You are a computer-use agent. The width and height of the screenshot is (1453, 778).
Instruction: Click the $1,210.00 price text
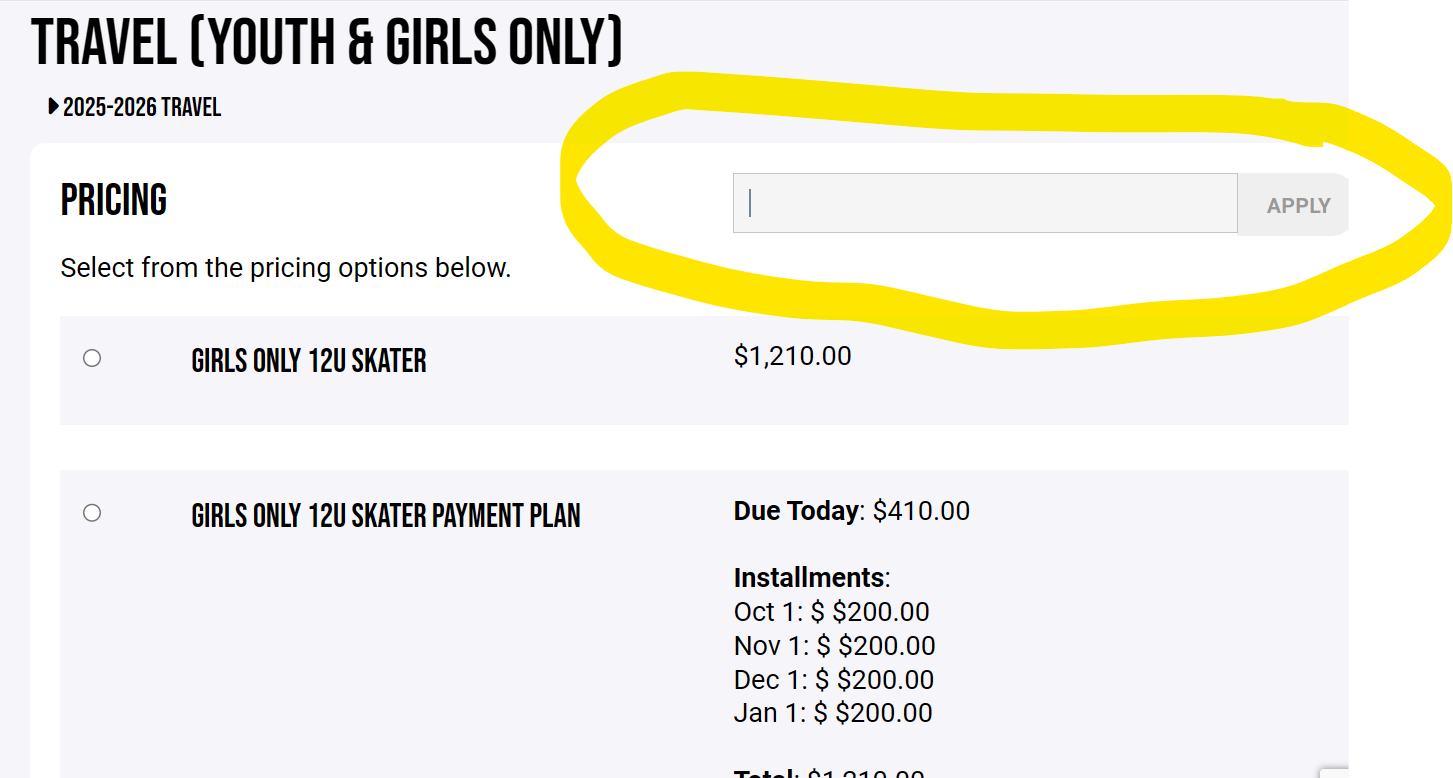click(x=792, y=356)
